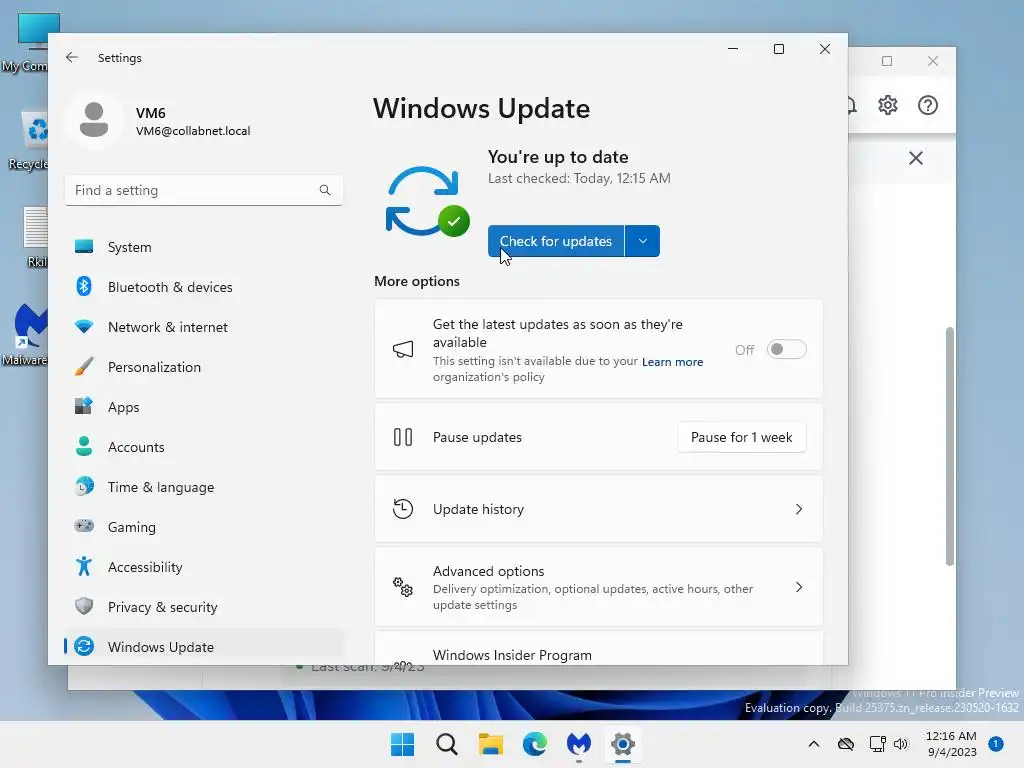The height and width of the screenshot is (768, 1024).
Task: Show hidden tray icons chevron
Action: [x=814, y=744]
